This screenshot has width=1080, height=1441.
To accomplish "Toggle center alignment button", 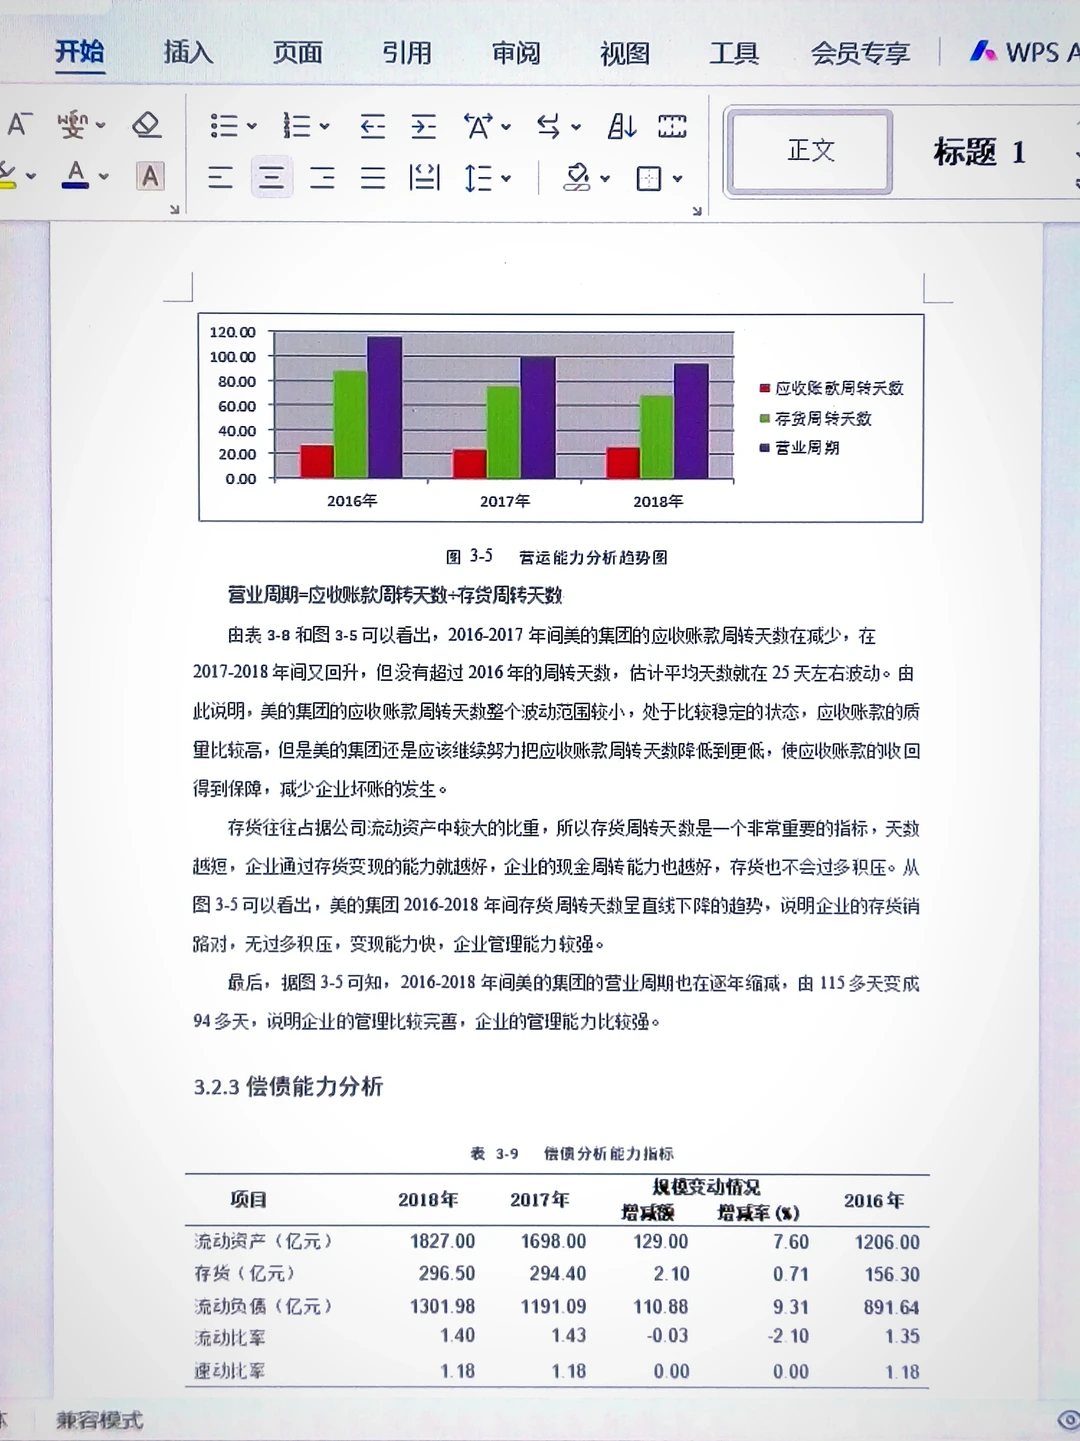I will coord(271,178).
